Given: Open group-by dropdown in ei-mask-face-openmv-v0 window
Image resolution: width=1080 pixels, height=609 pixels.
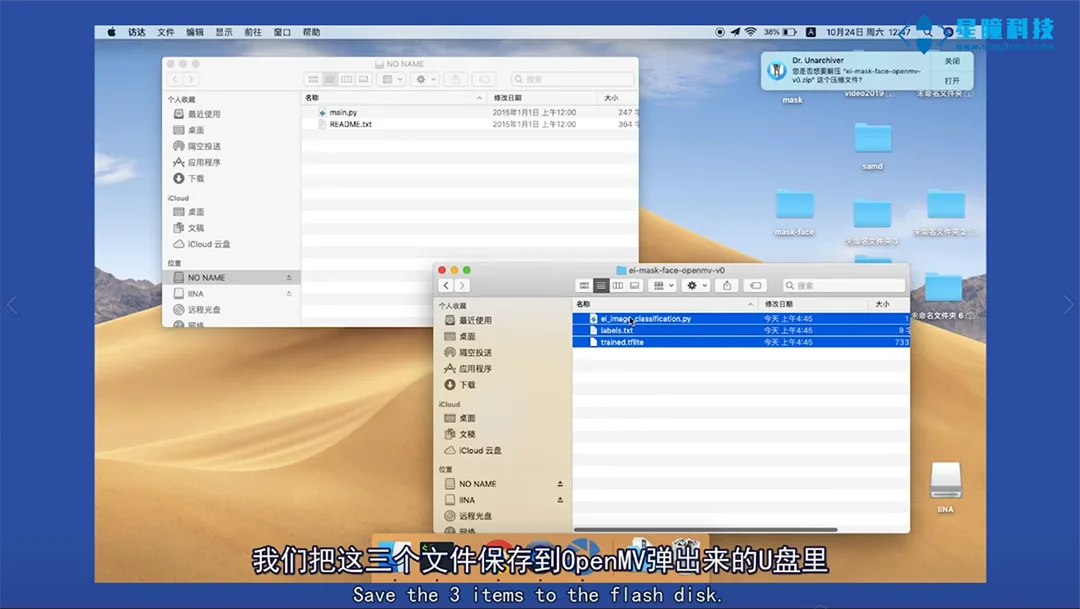Looking at the screenshot, I should click(x=663, y=285).
